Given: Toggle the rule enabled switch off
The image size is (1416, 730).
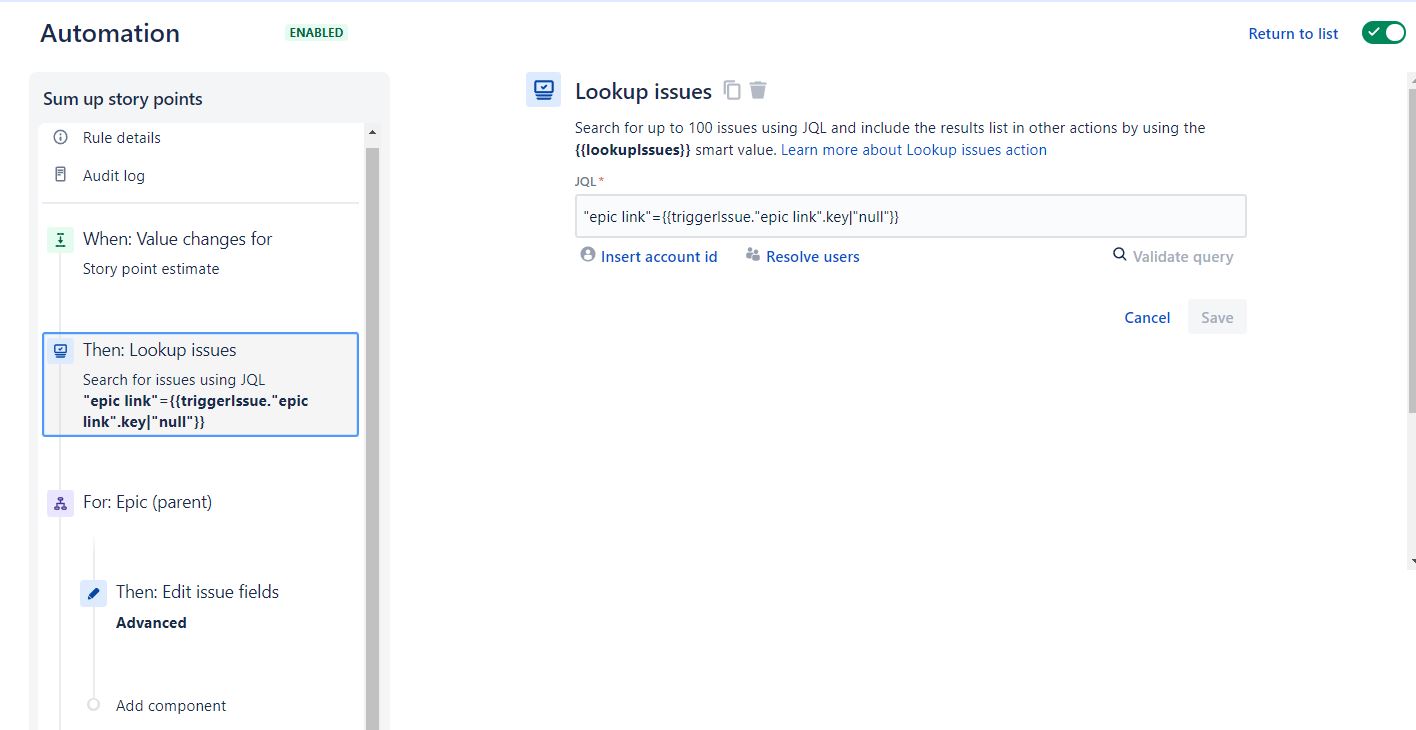Looking at the screenshot, I should [x=1384, y=33].
